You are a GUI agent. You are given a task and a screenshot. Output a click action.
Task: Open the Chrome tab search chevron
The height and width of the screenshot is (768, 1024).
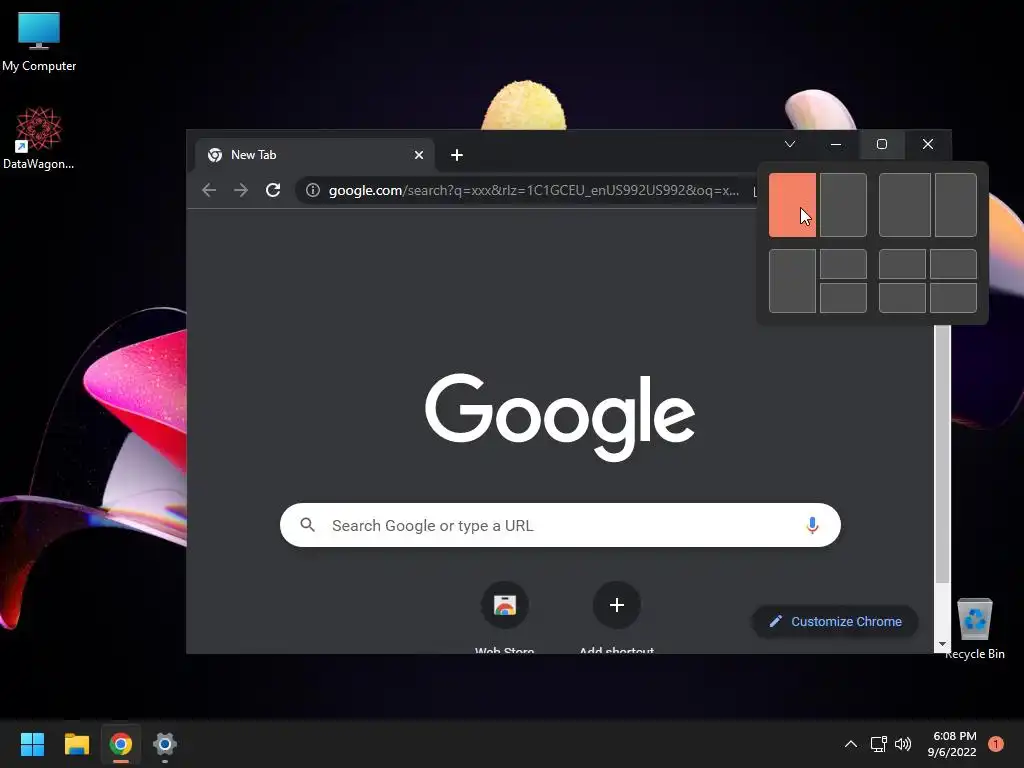(x=790, y=144)
